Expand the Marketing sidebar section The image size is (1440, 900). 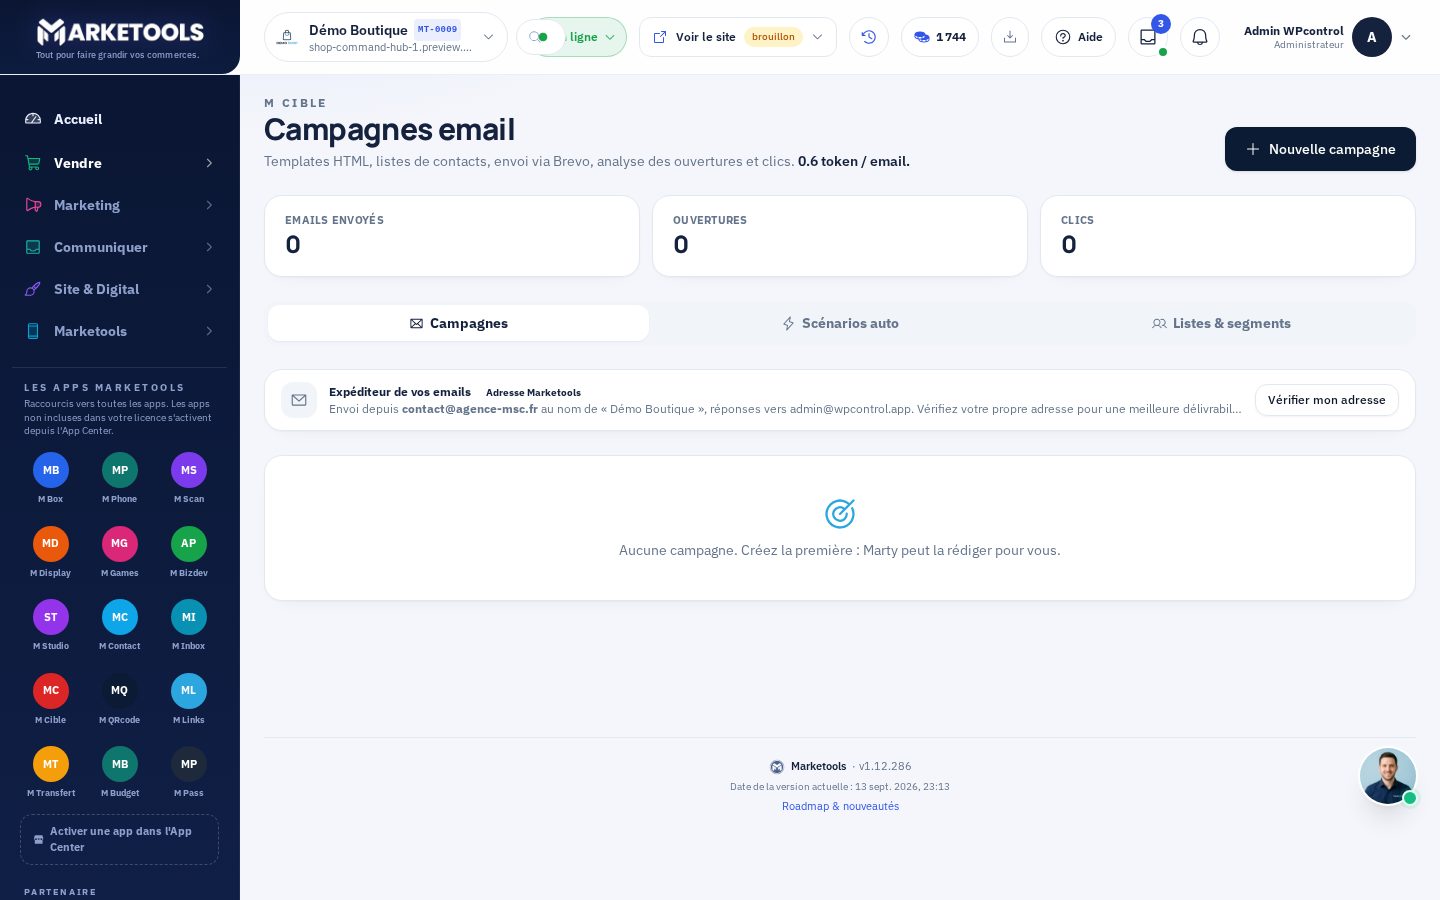pos(120,205)
